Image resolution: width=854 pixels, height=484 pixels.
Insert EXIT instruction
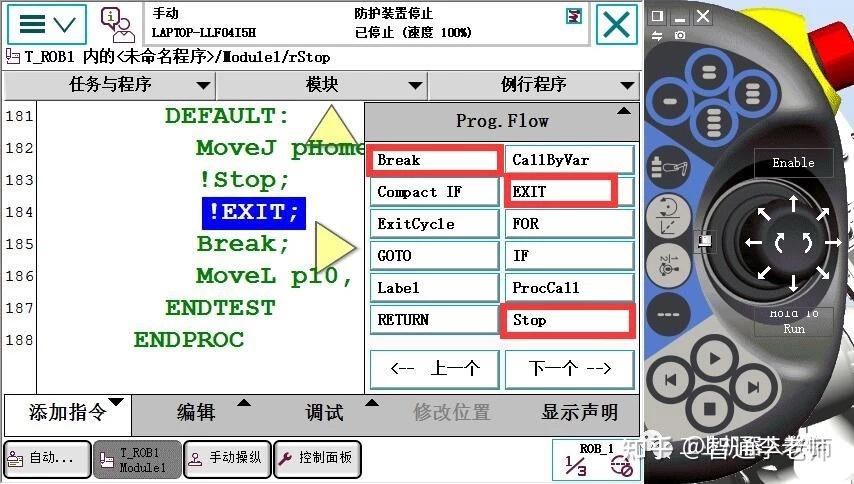(x=570, y=192)
